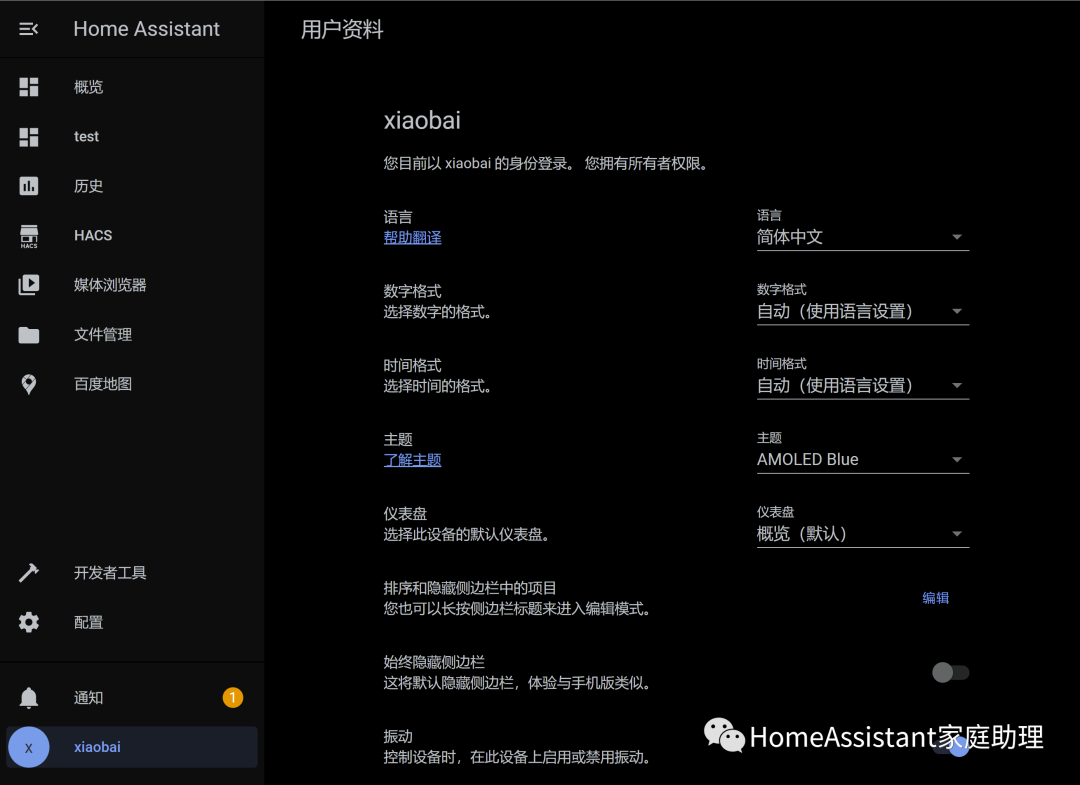This screenshot has width=1080, height=785.
Task: Click the test dashboard icon
Action: pos(29,137)
